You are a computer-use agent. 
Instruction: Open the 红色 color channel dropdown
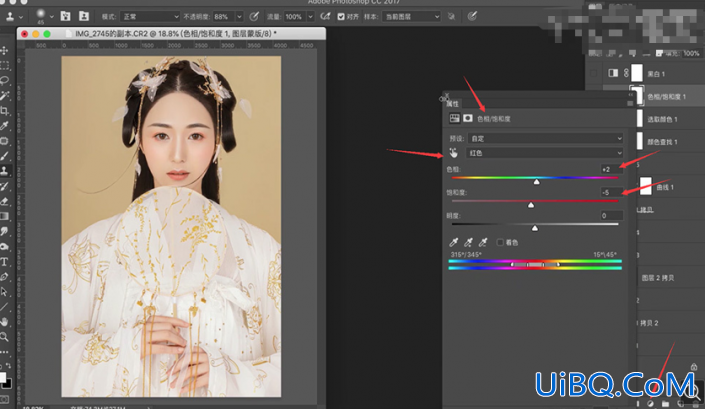tap(545, 153)
